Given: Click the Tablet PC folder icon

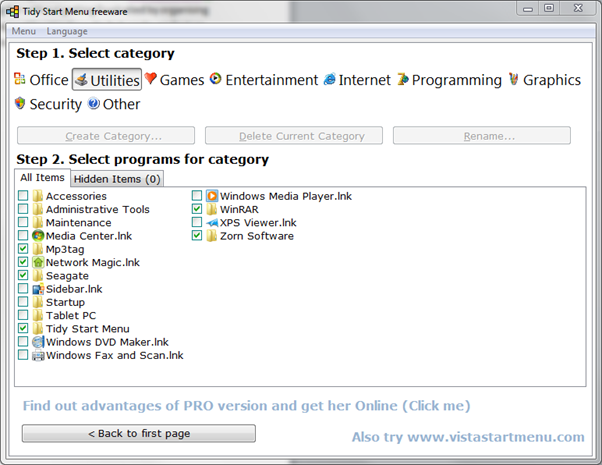Looking at the screenshot, I should (38, 315).
